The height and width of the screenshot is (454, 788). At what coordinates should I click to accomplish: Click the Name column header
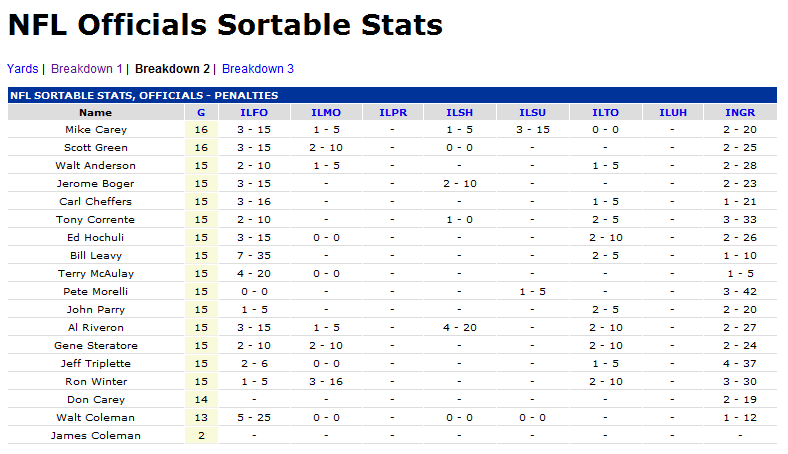point(96,112)
